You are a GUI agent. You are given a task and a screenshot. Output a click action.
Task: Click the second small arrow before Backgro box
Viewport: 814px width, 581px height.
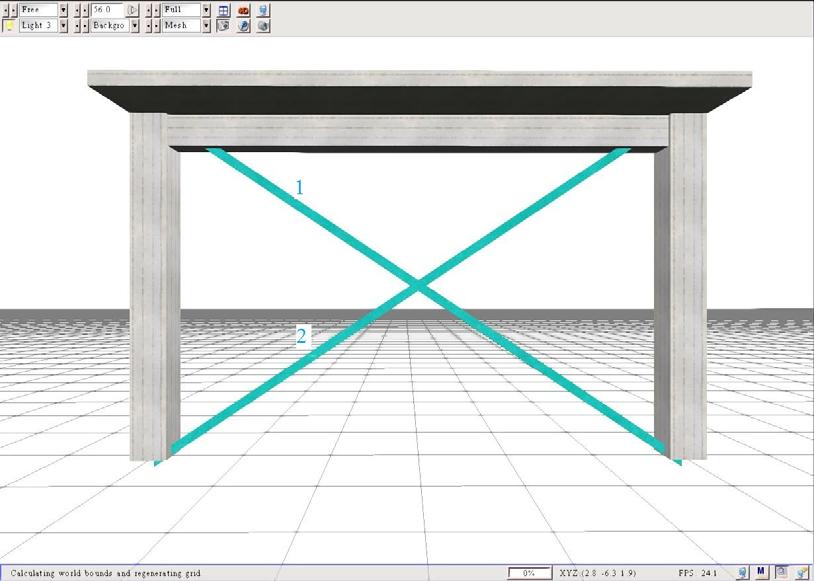click(85, 25)
